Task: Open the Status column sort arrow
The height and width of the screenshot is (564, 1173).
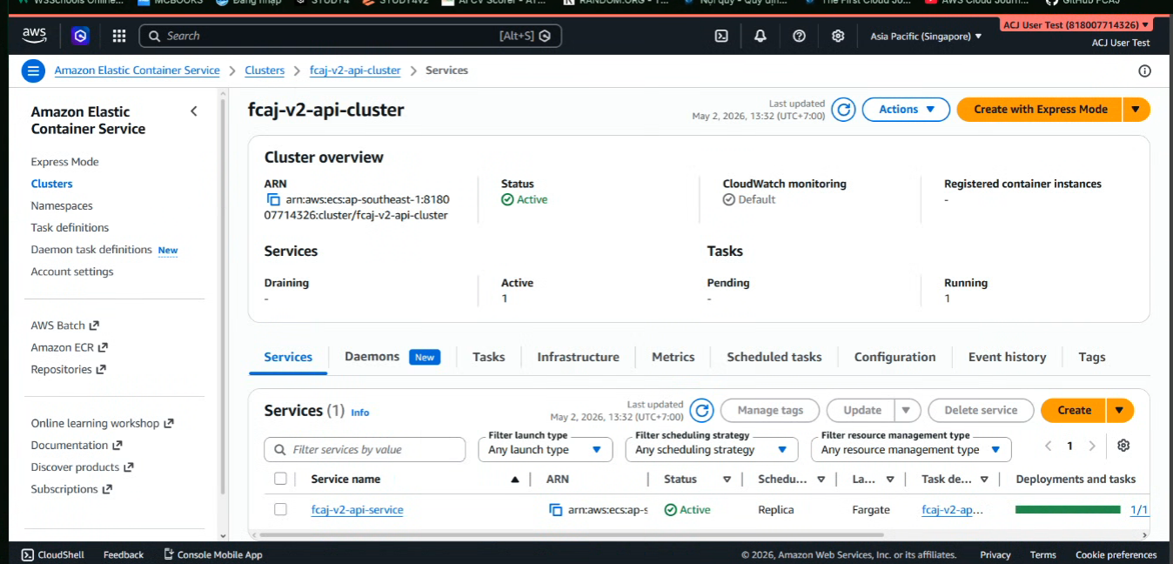Action: [x=726, y=479]
